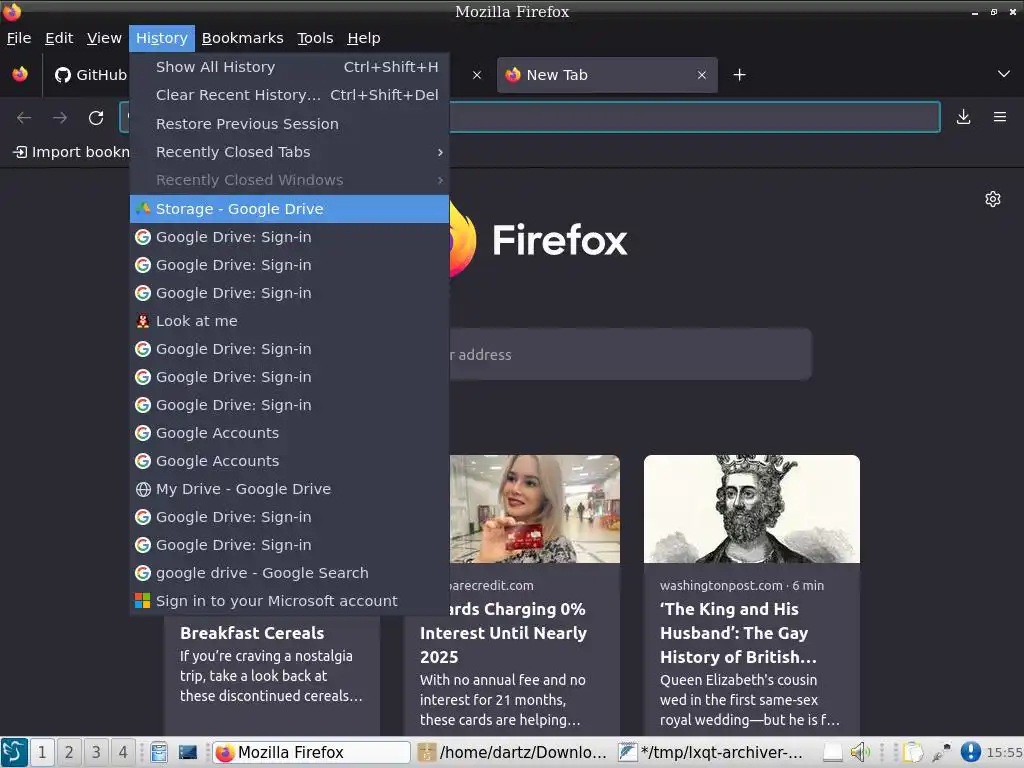Click the removable media tray icon
The image size is (1024, 768).
833,752
